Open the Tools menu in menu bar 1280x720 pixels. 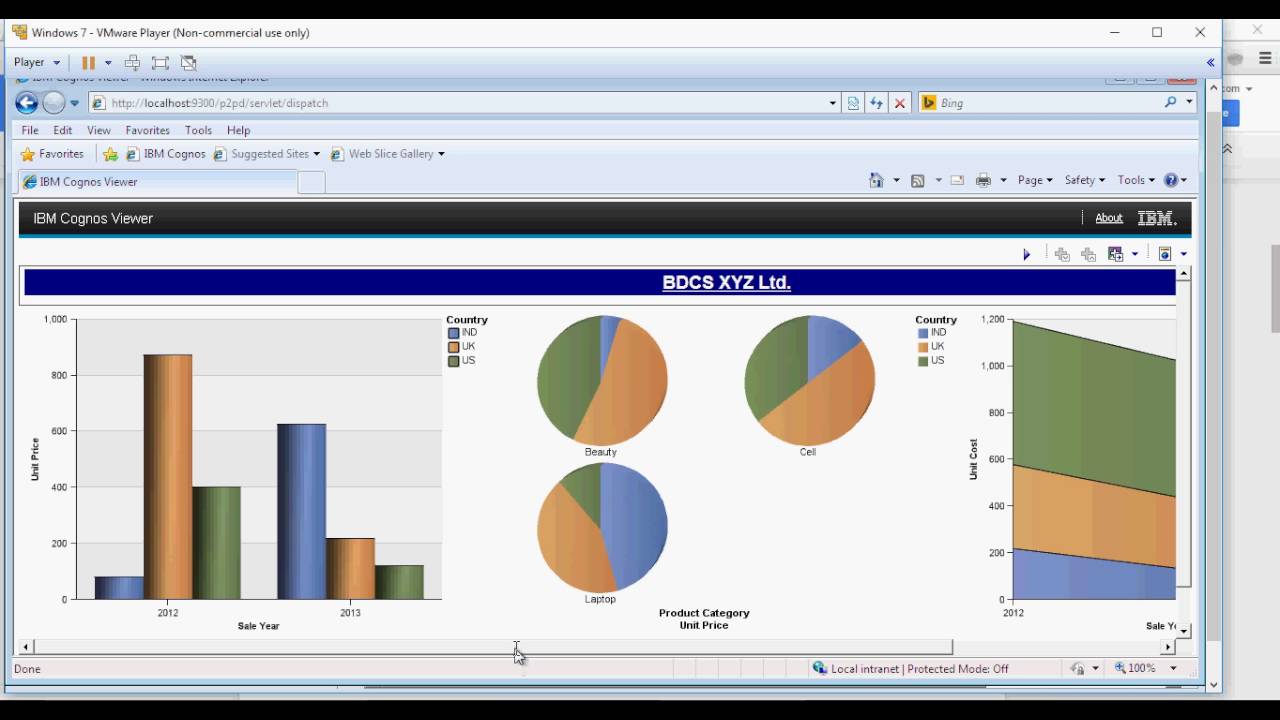(x=198, y=130)
